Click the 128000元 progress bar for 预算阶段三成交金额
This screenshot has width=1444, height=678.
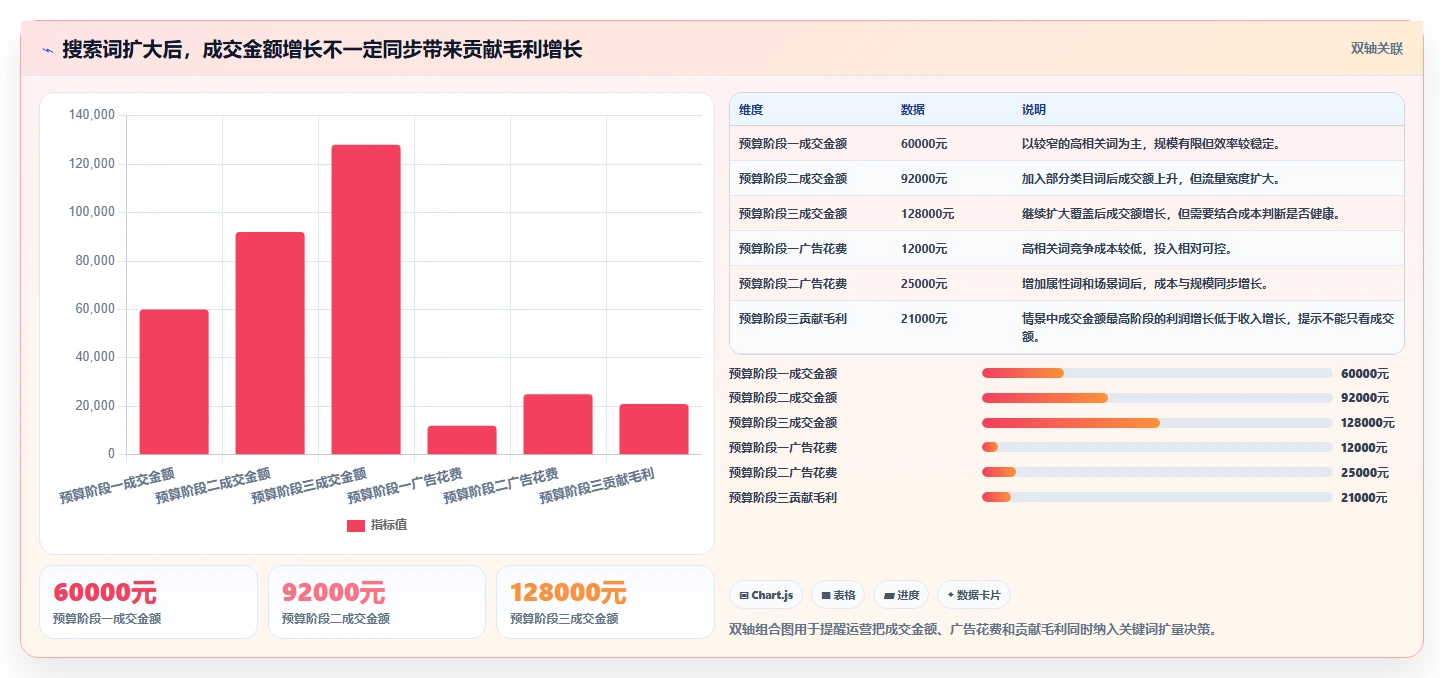tap(1157, 423)
